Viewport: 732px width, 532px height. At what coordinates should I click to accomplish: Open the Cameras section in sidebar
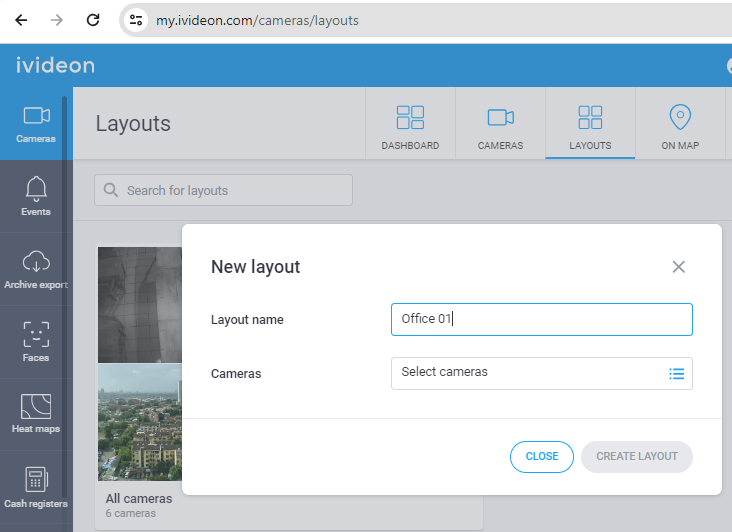point(36,124)
